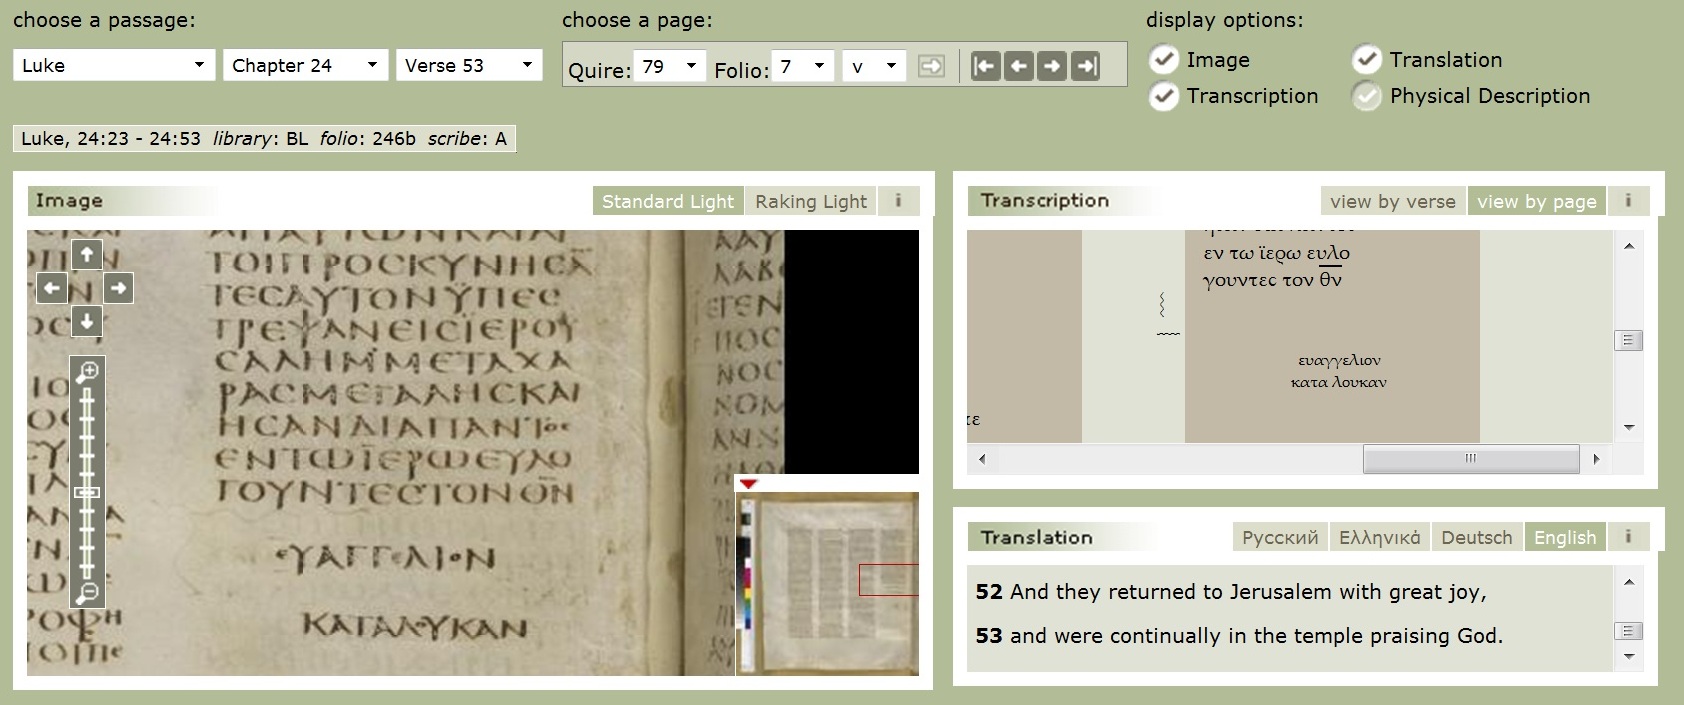1684x705 pixels.
Task: Jump to the last page
Action: [x=1085, y=66]
